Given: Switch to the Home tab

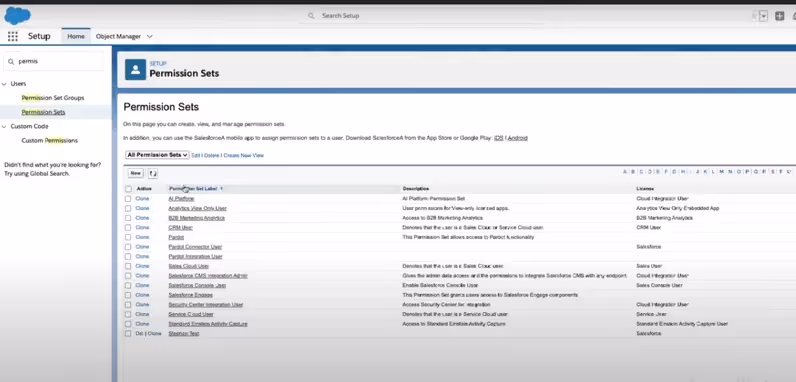Looking at the screenshot, I should pos(76,36).
